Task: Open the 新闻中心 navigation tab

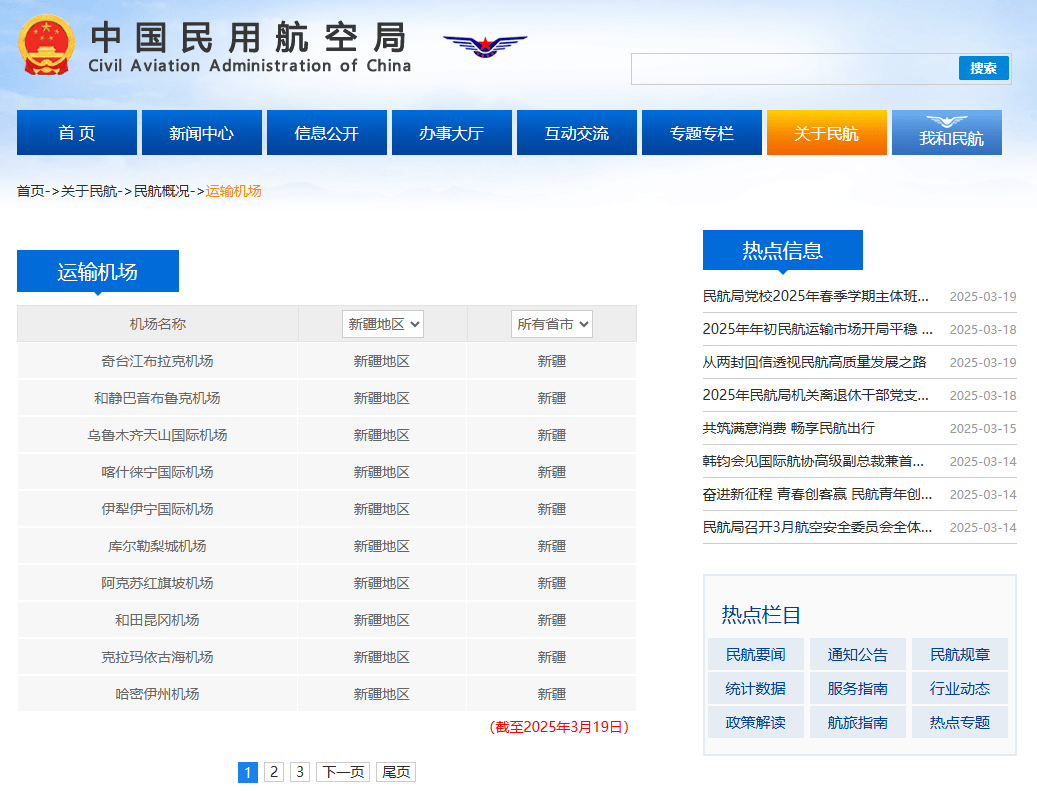Action: 201,133
